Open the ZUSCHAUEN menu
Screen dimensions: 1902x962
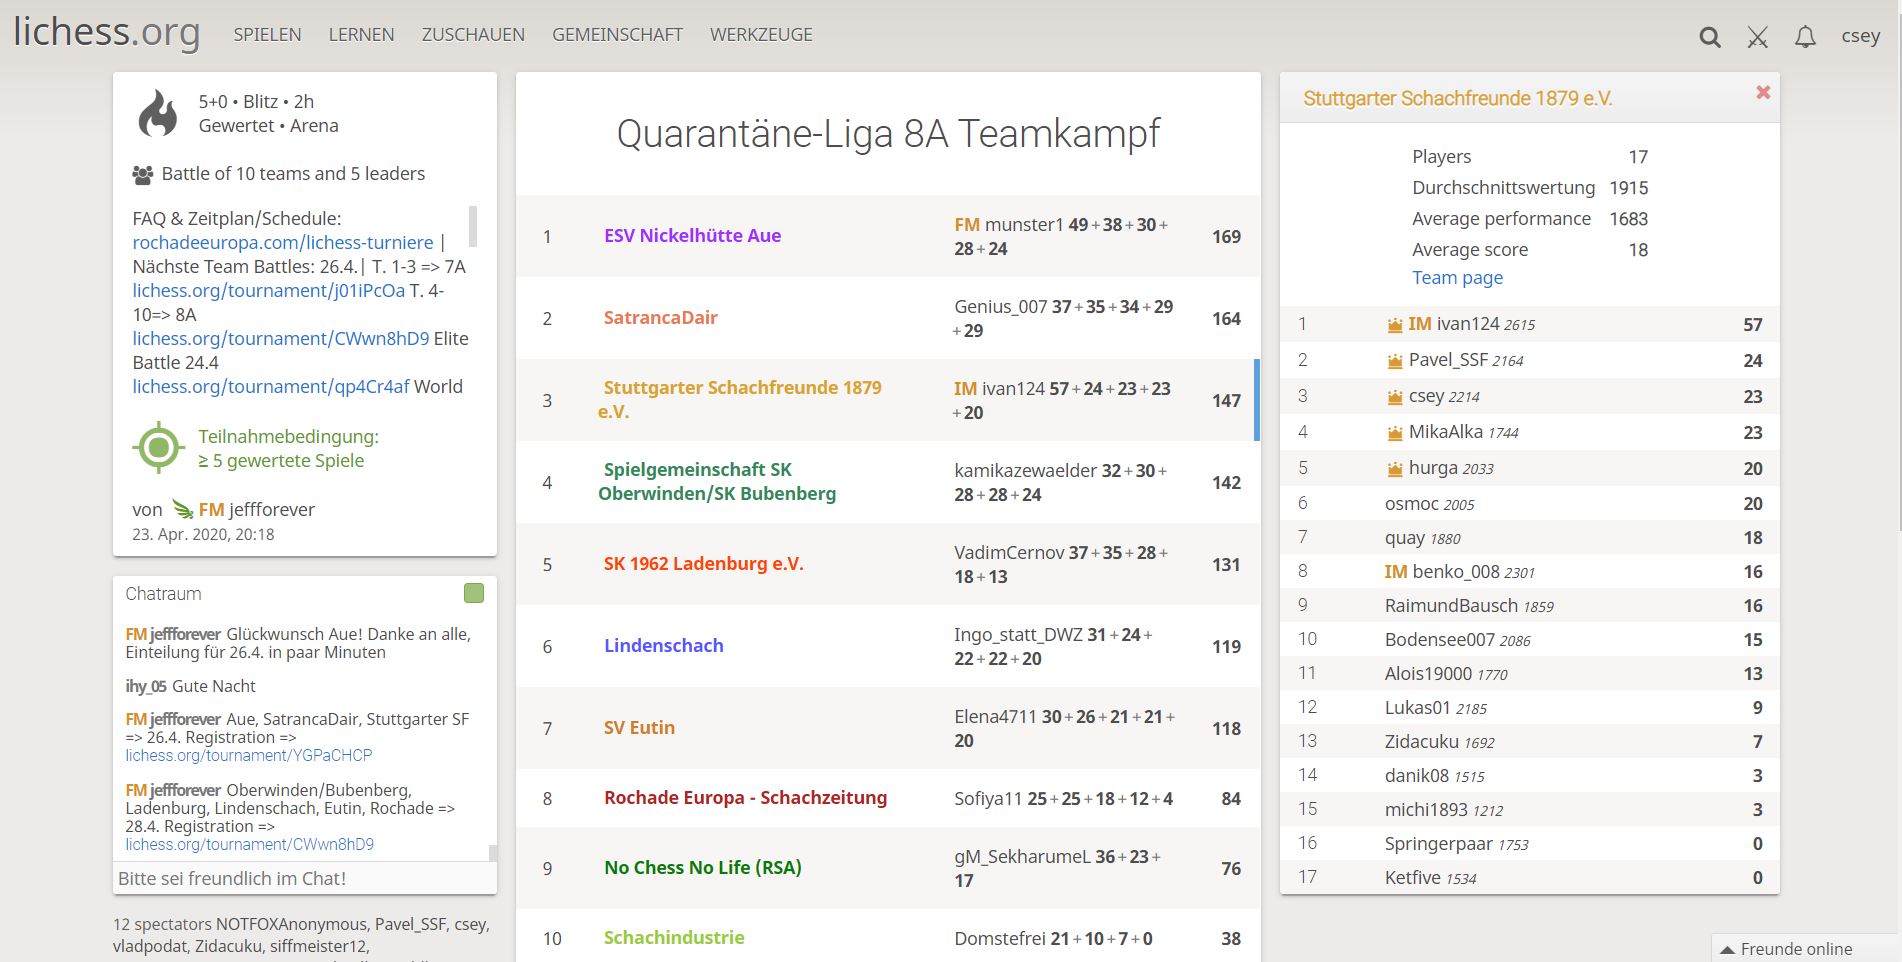(x=473, y=34)
